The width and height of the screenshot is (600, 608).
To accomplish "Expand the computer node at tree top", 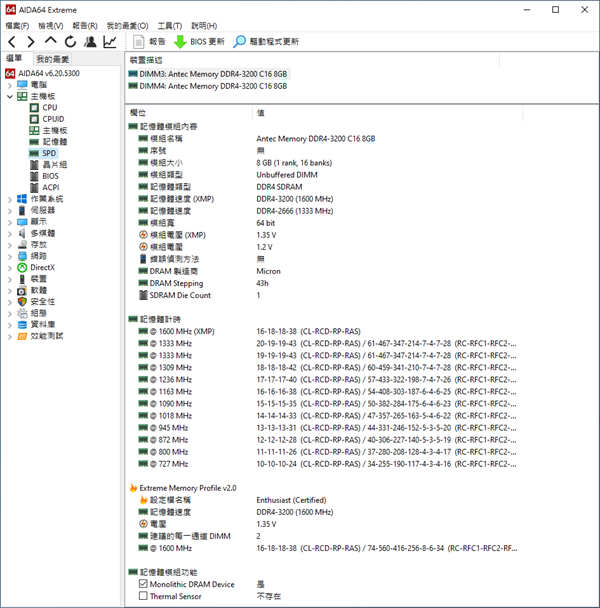I will coord(10,85).
